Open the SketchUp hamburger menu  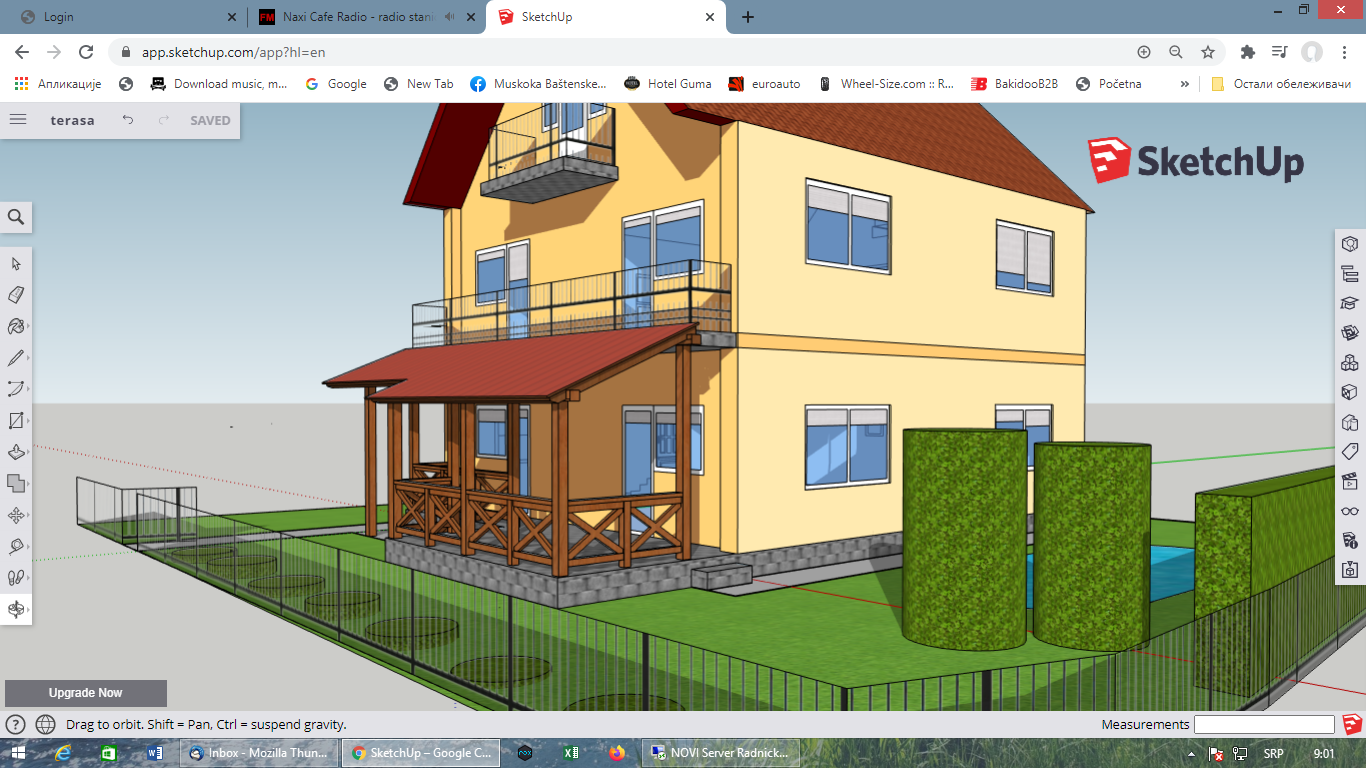(18, 120)
